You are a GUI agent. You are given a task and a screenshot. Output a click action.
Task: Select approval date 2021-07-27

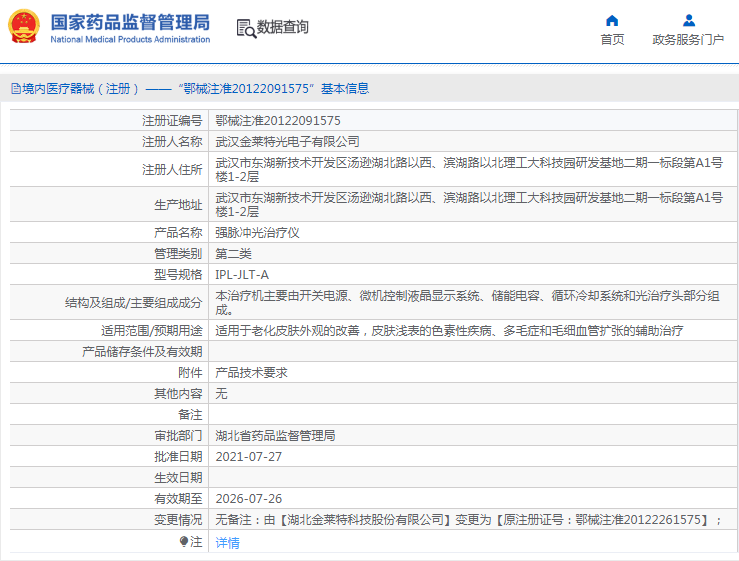[x=248, y=456]
